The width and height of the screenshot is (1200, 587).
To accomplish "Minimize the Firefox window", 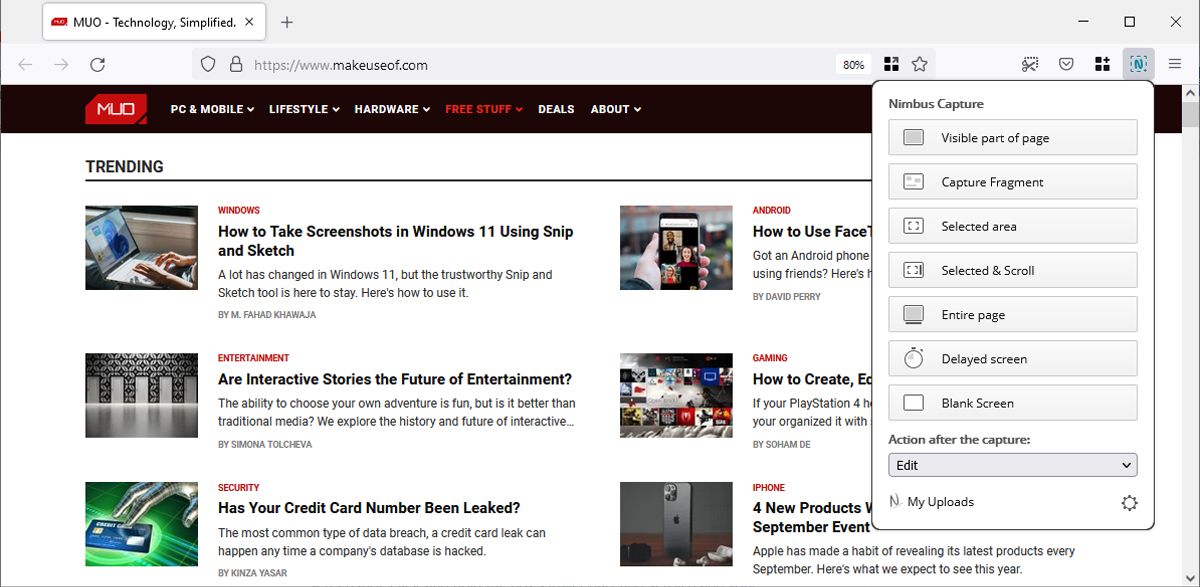I will click(1083, 22).
